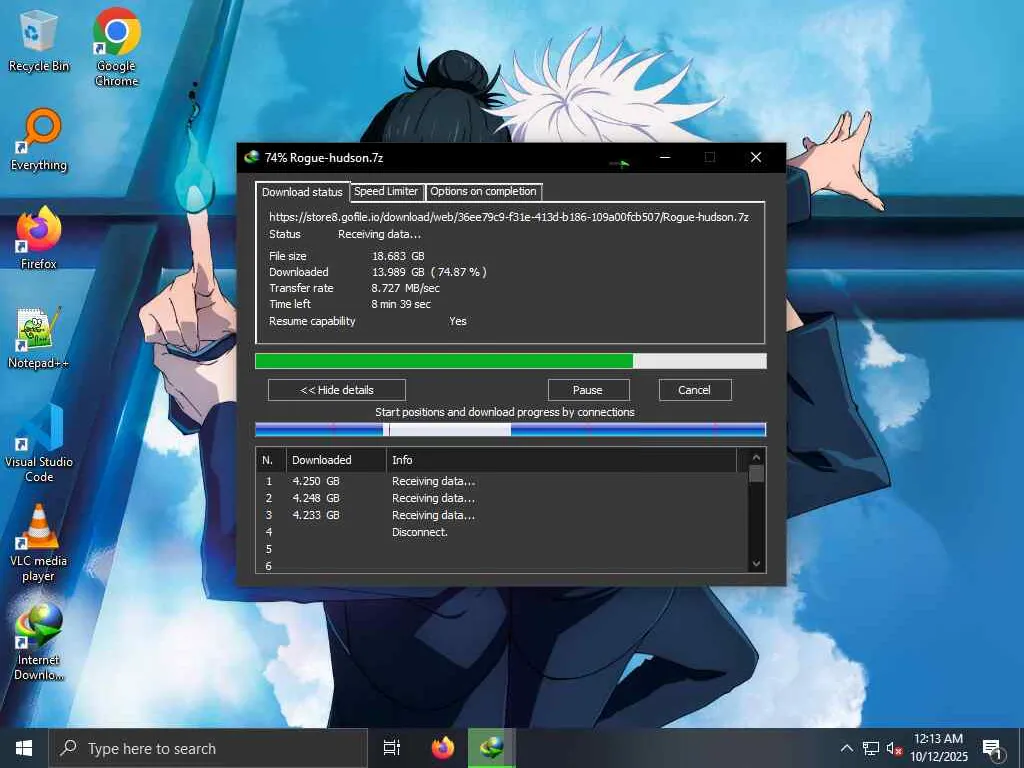Click the 'Type here to search' box
This screenshot has width=1024, height=768.
tap(208, 748)
